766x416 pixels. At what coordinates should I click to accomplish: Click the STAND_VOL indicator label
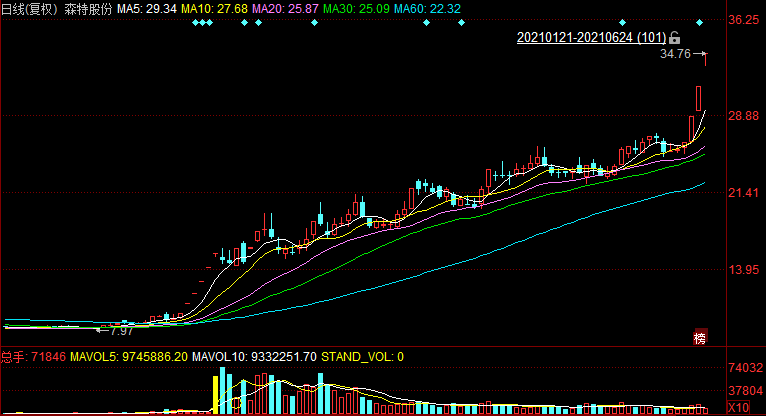click(x=362, y=356)
